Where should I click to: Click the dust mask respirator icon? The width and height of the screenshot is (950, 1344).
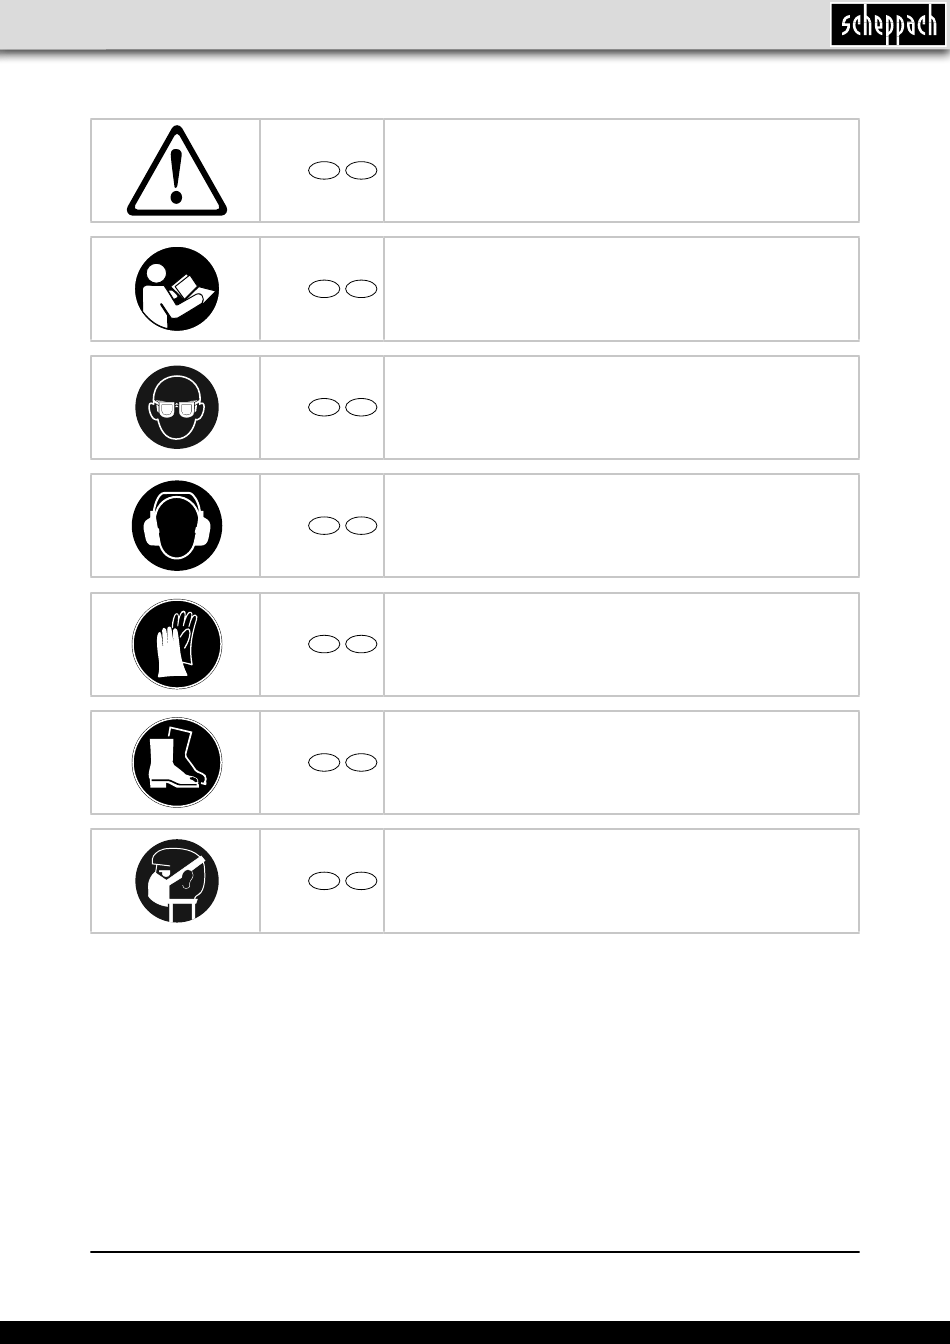(177, 881)
